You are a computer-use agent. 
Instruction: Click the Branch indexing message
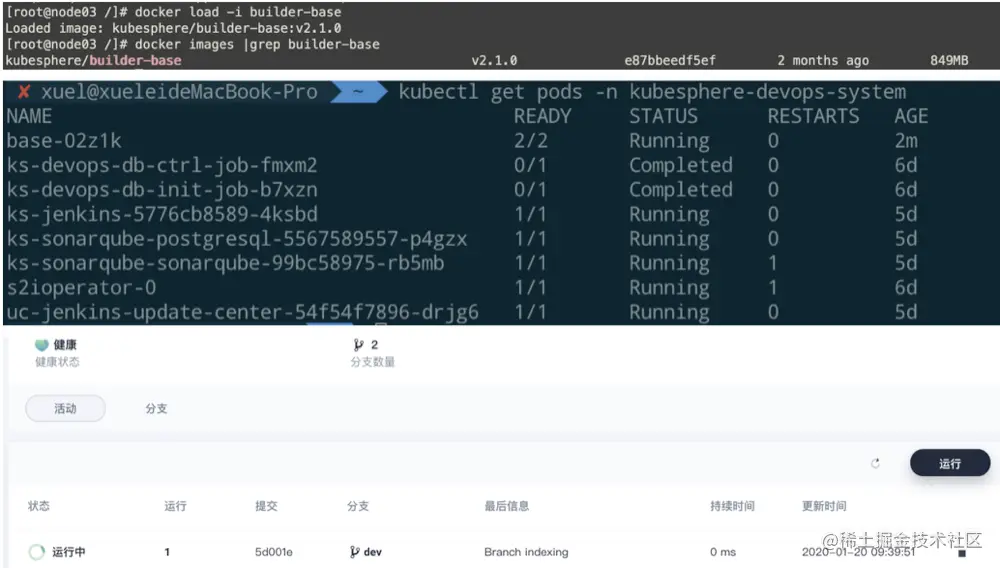point(526,552)
